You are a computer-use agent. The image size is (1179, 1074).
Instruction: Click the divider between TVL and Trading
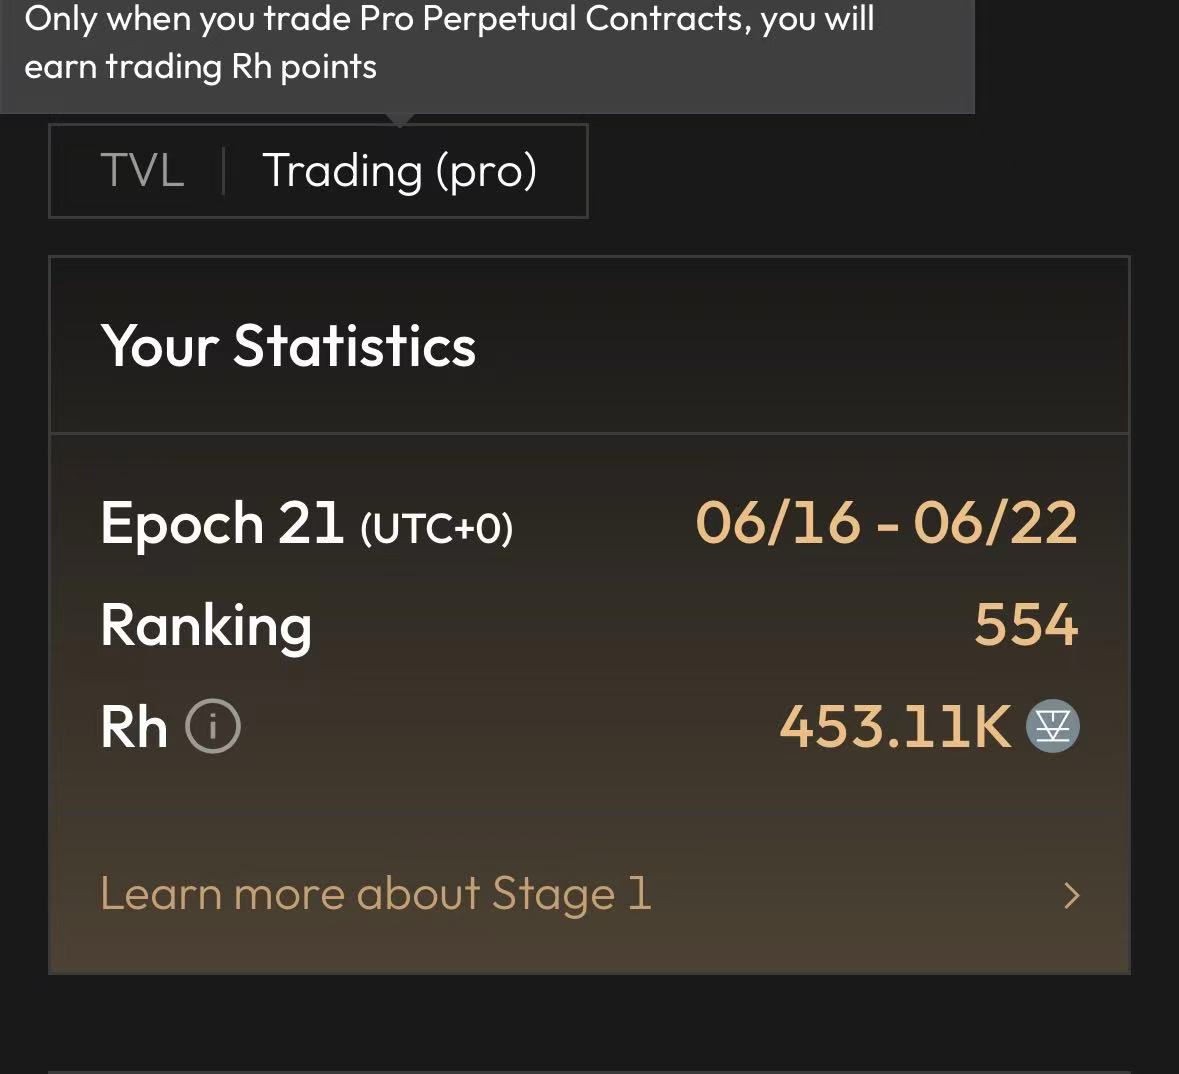pos(223,171)
